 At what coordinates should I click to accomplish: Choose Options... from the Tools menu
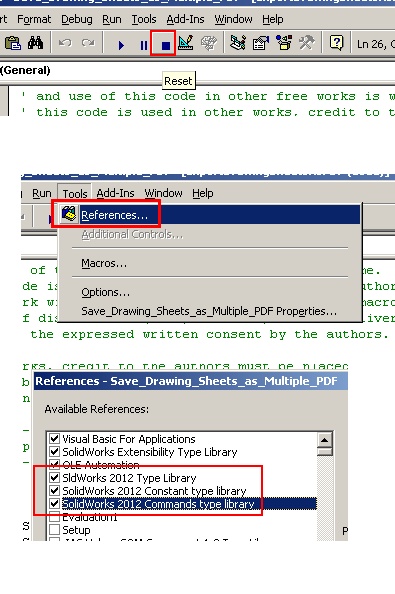[x=105, y=292]
